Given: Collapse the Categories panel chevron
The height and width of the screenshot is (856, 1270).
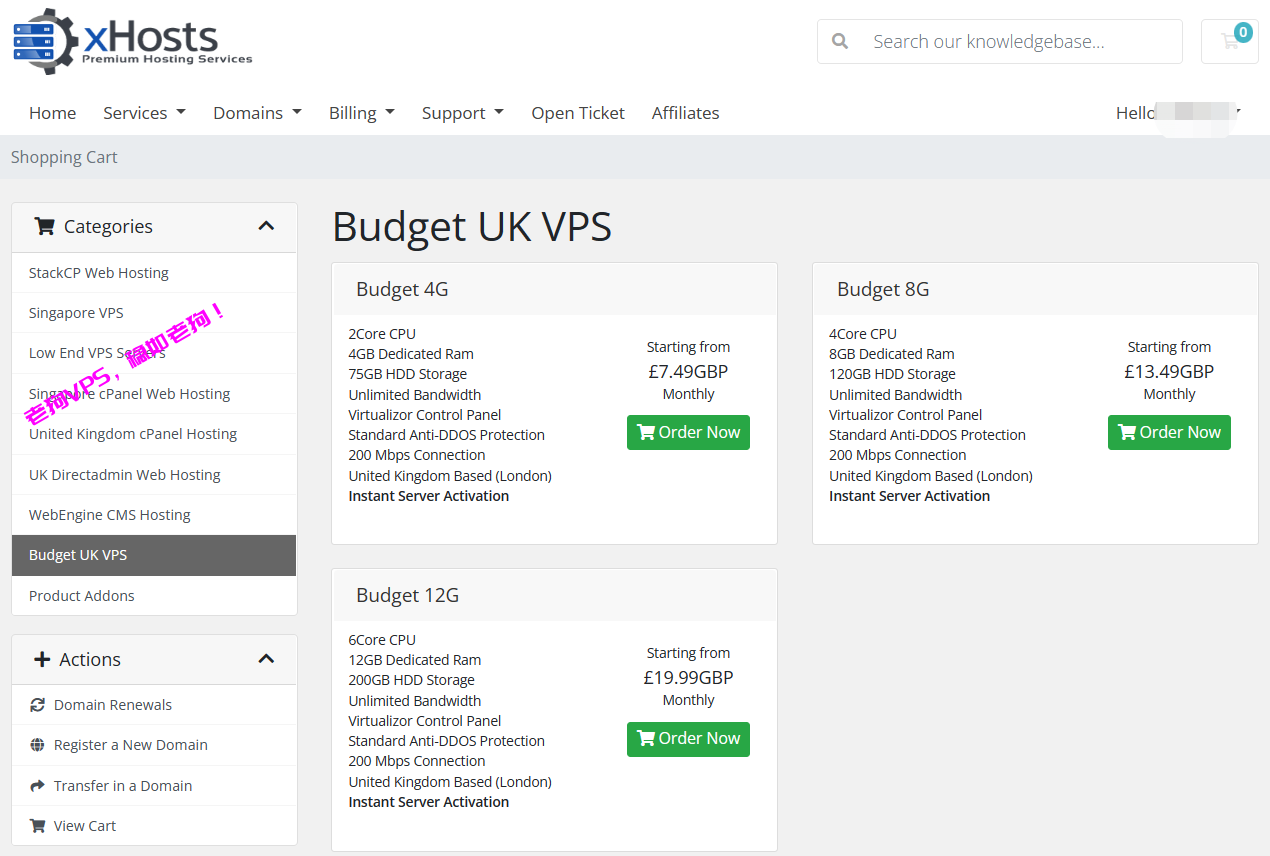Looking at the screenshot, I should [x=266, y=226].
